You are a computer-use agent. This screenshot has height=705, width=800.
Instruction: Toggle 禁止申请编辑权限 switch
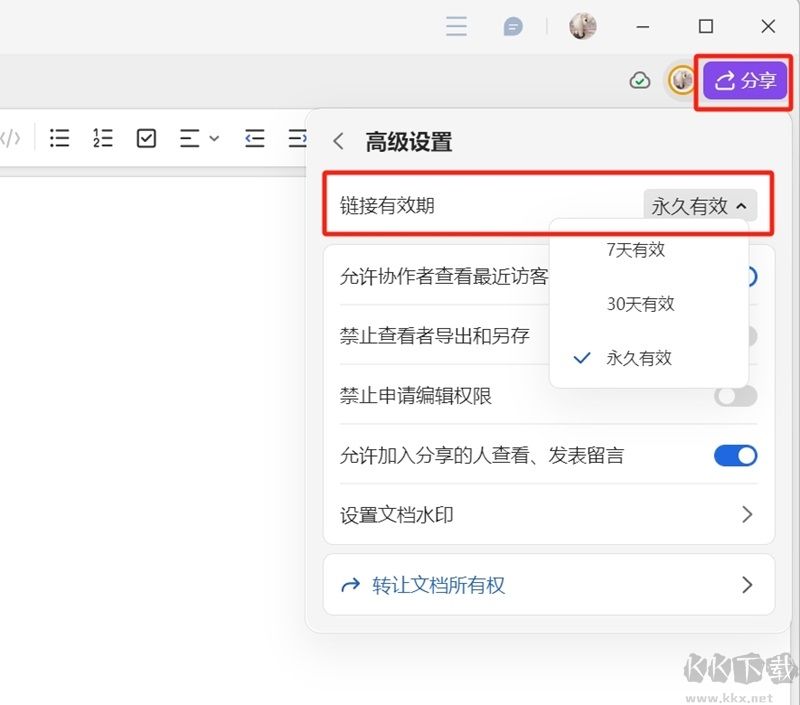click(735, 396)
